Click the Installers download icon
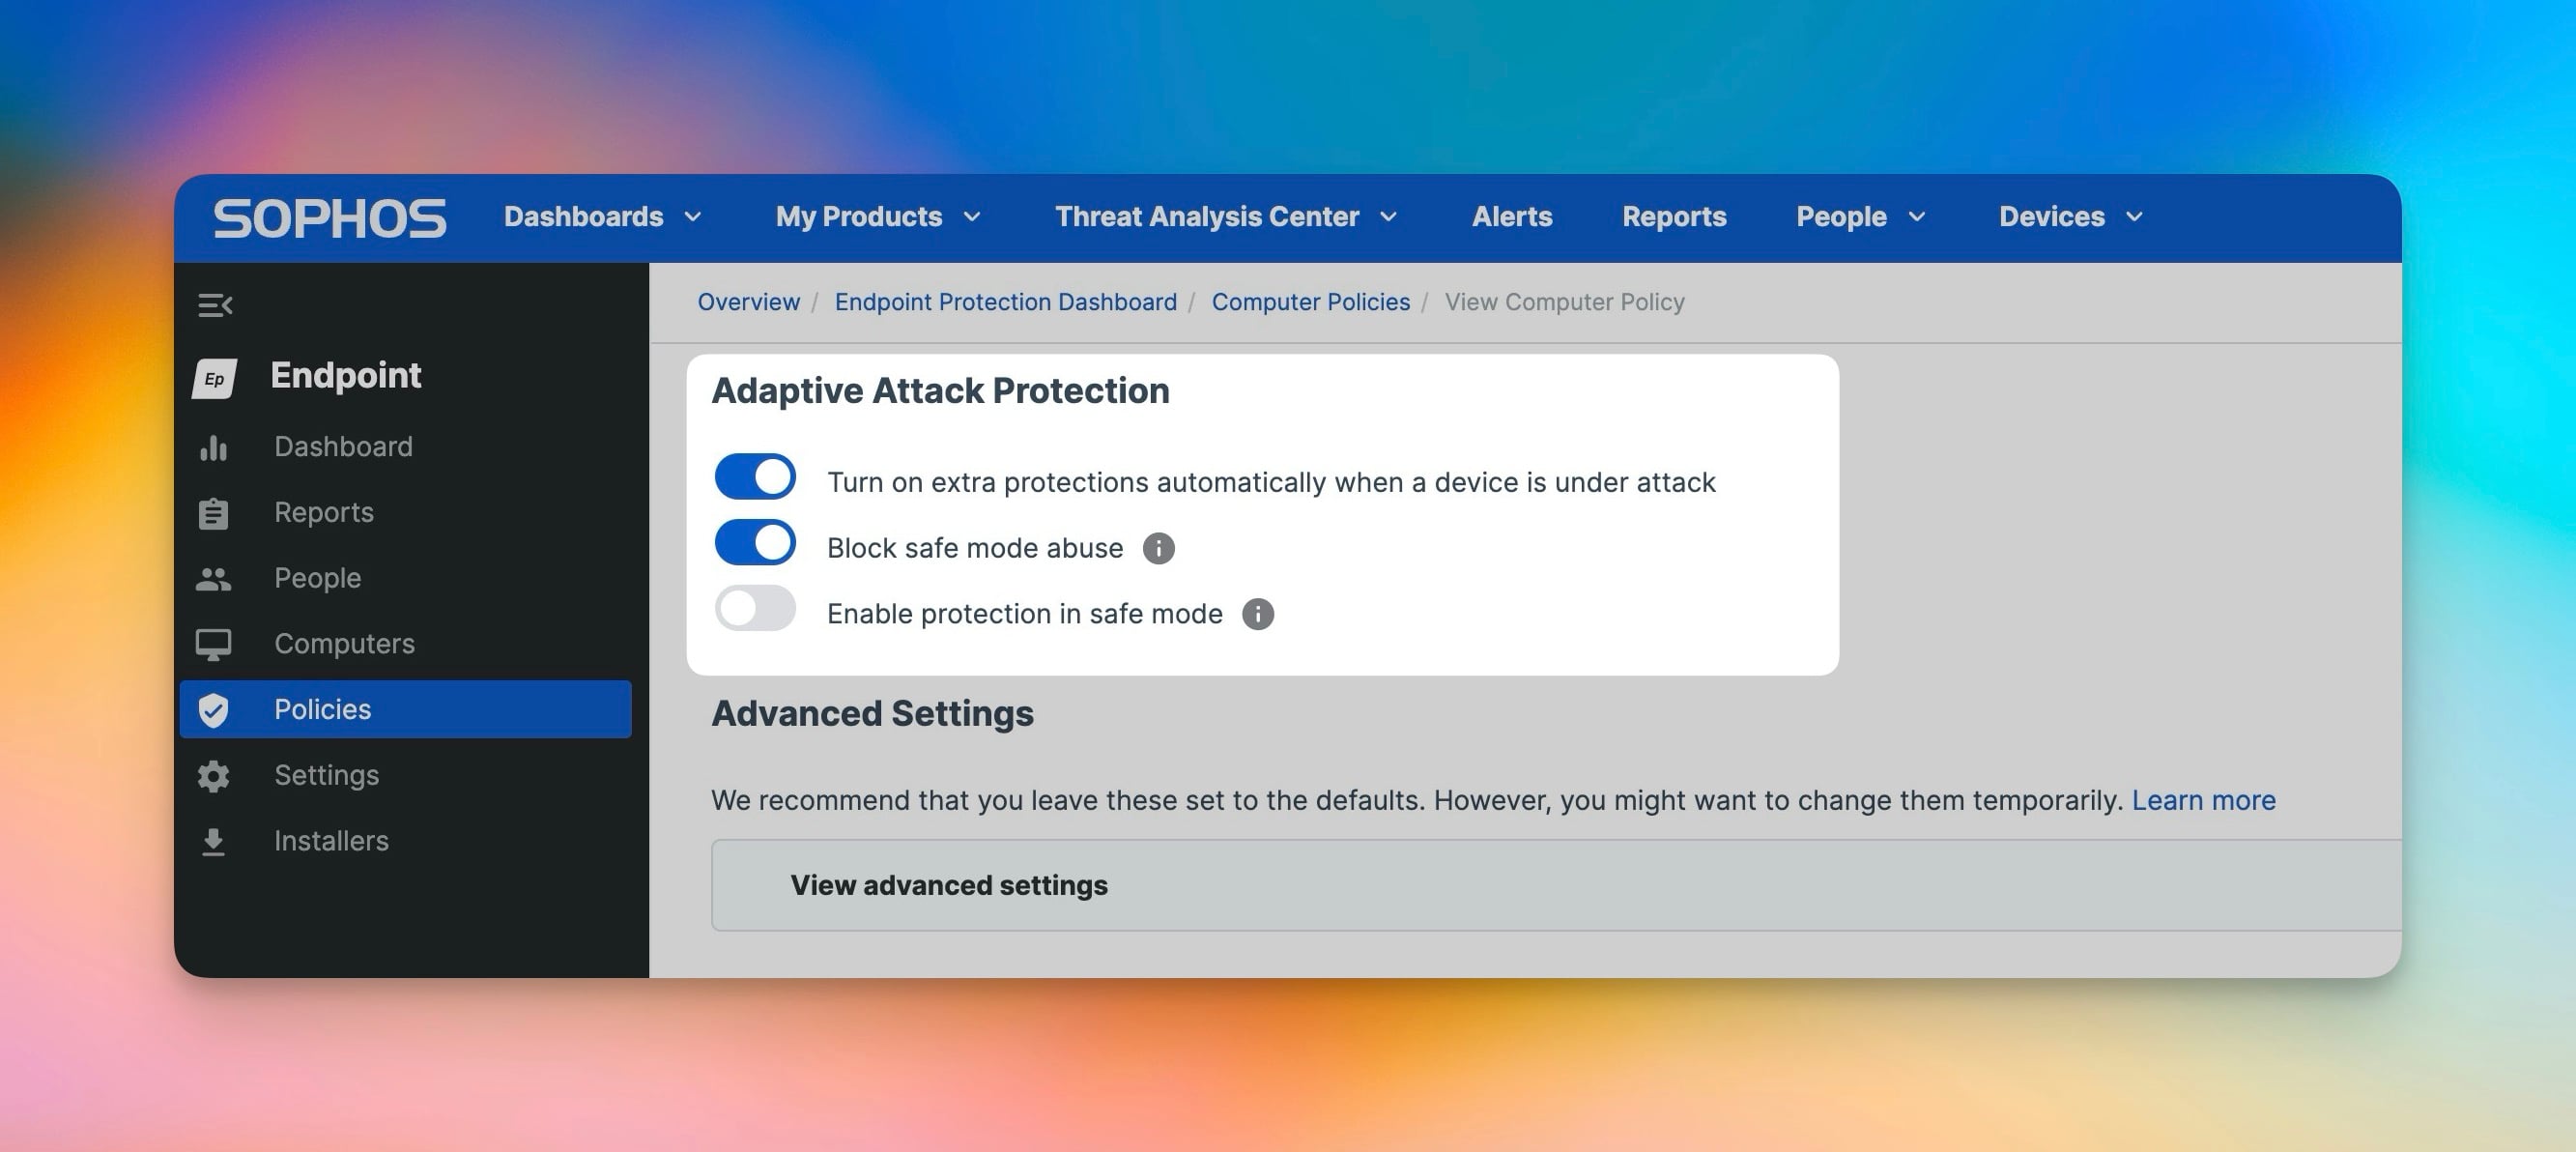Screen dimensions: 2576x1152 213,842
